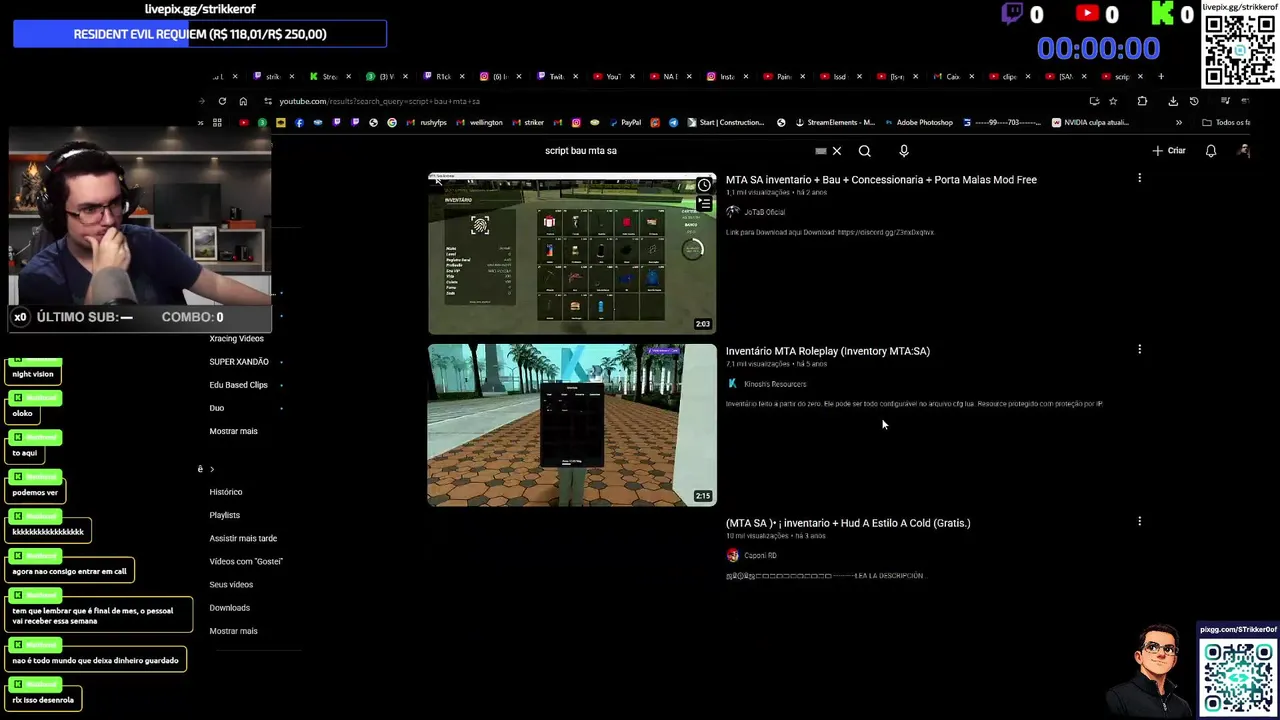Open SUPER XANDÃO subscription

click(x=239, y=362)
